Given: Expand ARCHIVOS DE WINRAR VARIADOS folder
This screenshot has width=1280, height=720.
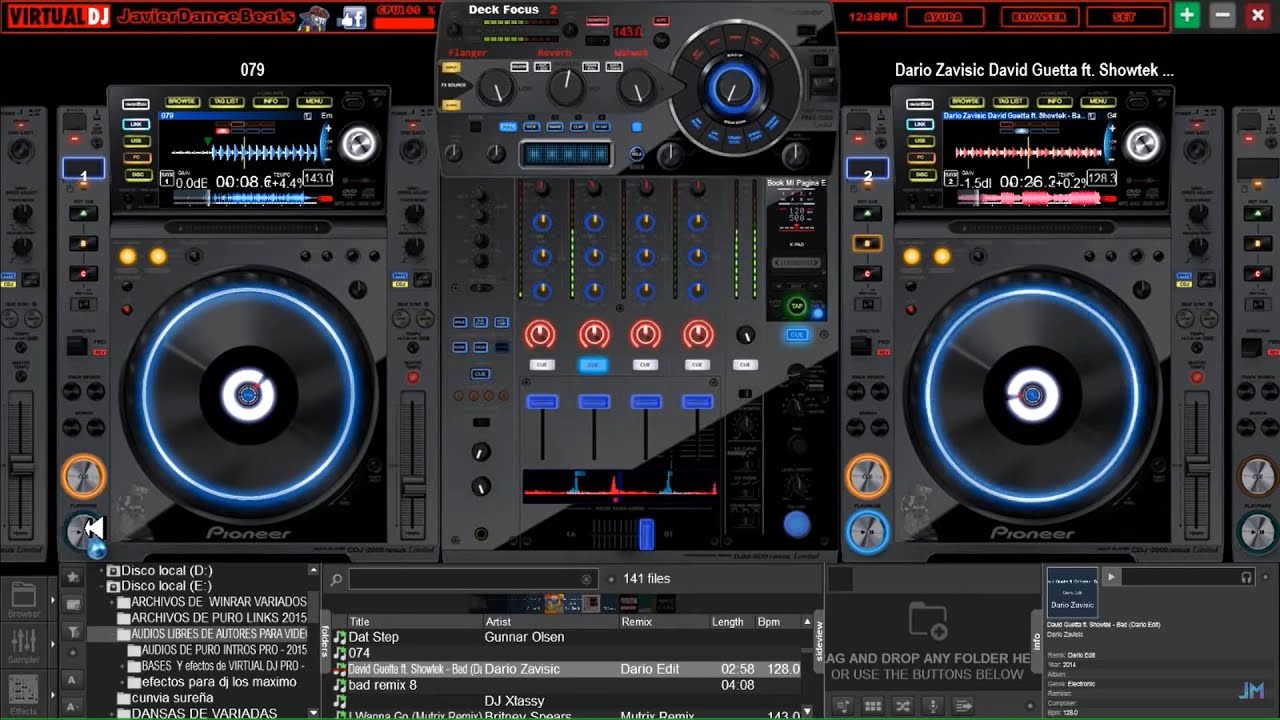Looking at the screenshot, I should pyautogui.click(x=111, y=602).
